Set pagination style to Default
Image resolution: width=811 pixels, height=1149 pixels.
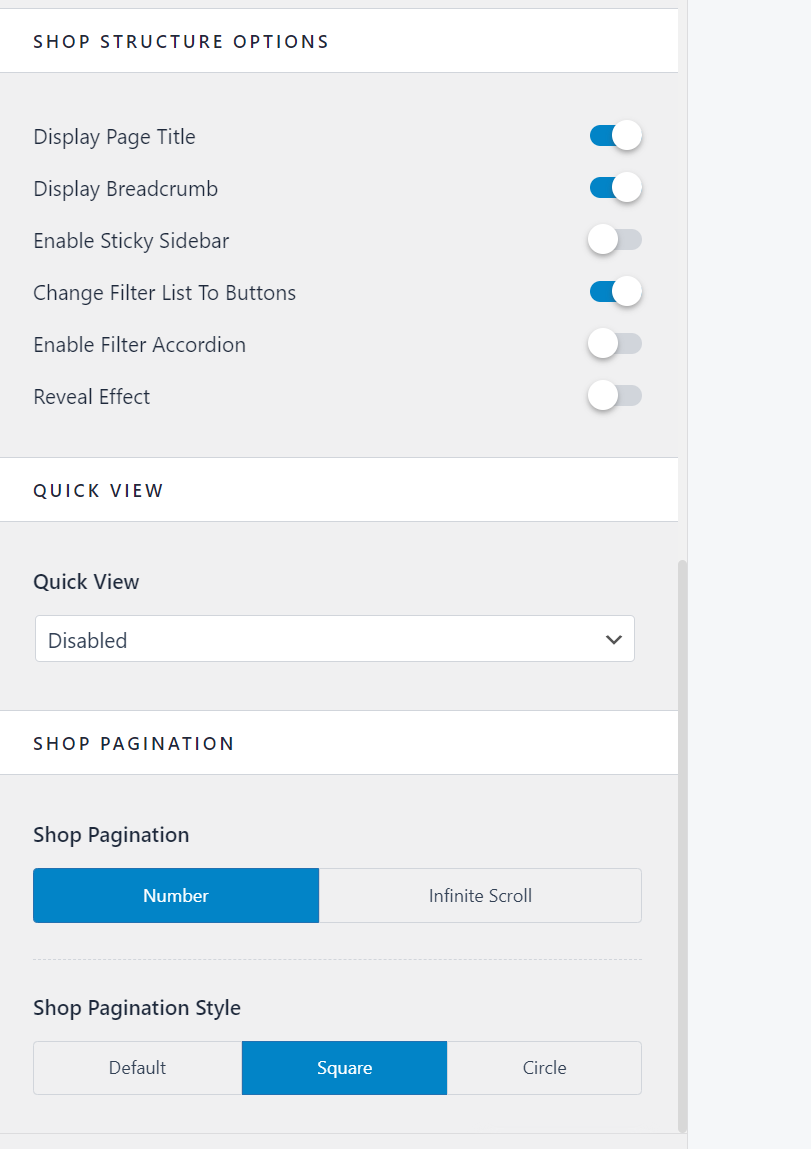point(137,1068)
